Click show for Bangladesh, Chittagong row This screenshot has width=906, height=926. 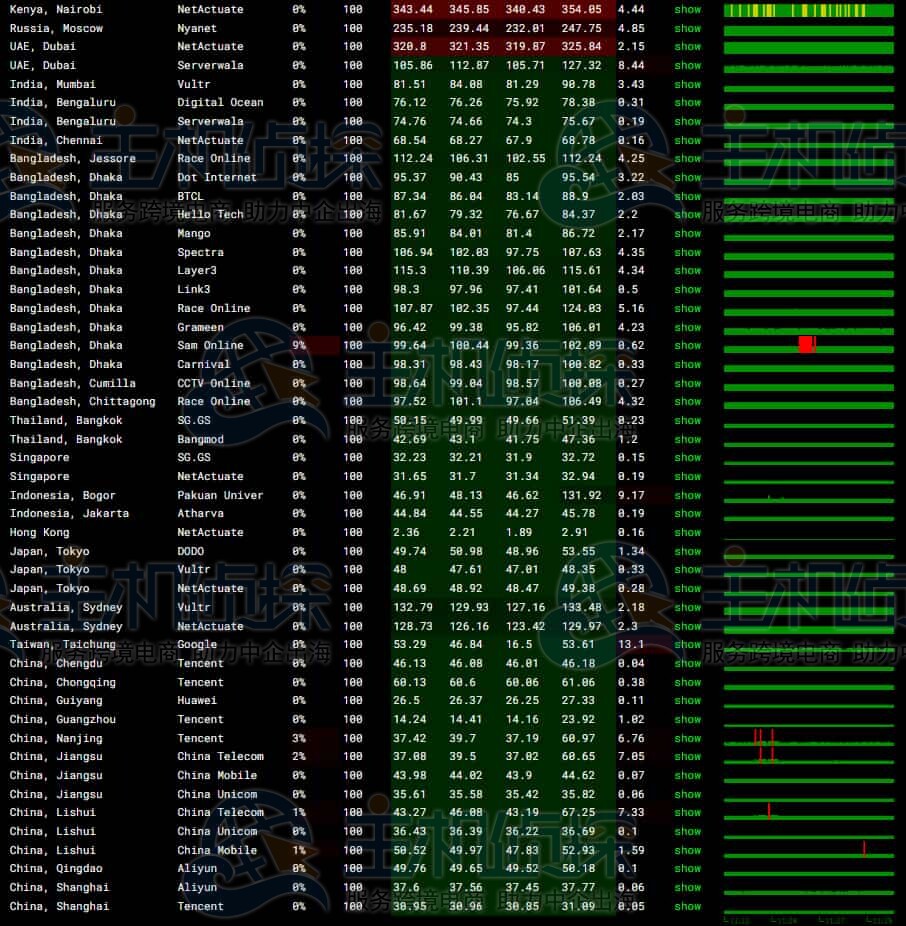(x=687, y=402)
